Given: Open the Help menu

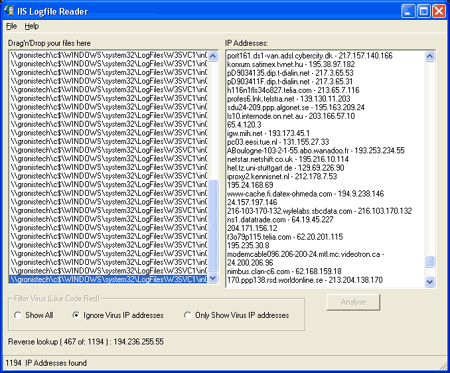Looking at the screenshot, I should tap(32, 26).
